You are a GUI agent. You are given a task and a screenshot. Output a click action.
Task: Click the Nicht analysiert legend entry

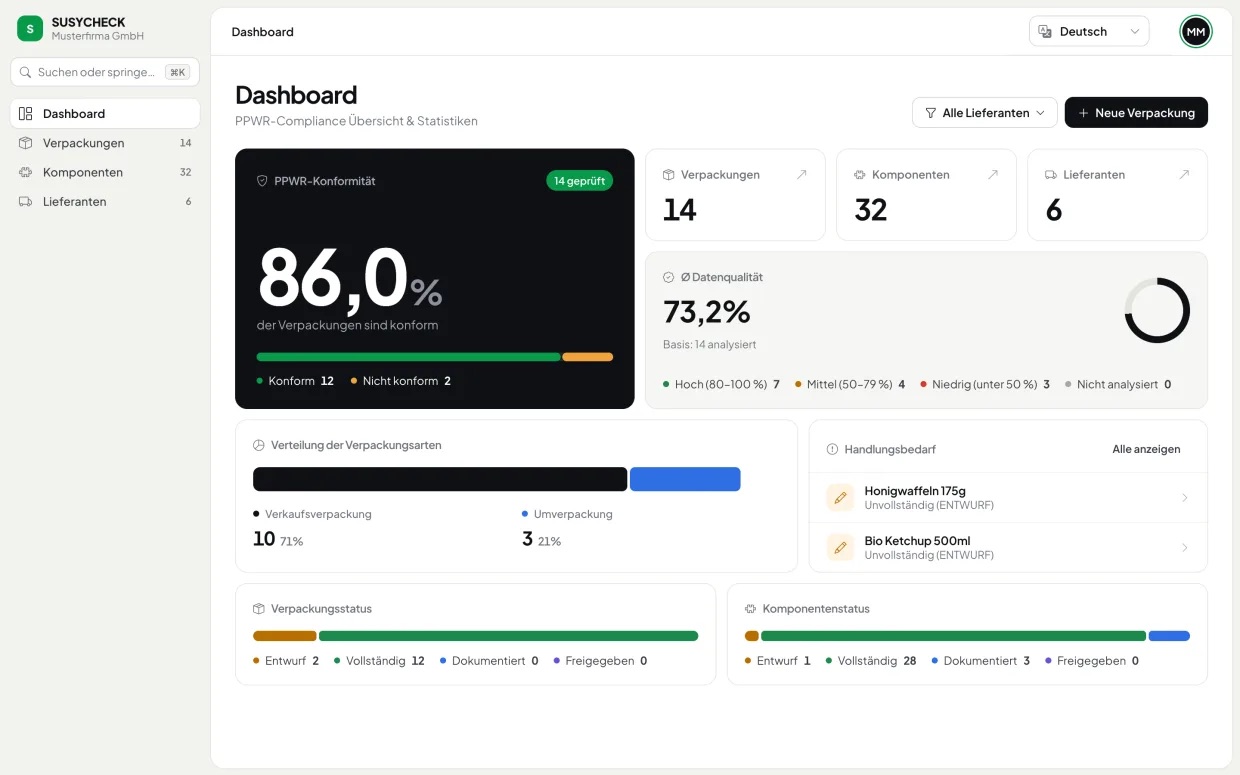[x=1118, y=384]
